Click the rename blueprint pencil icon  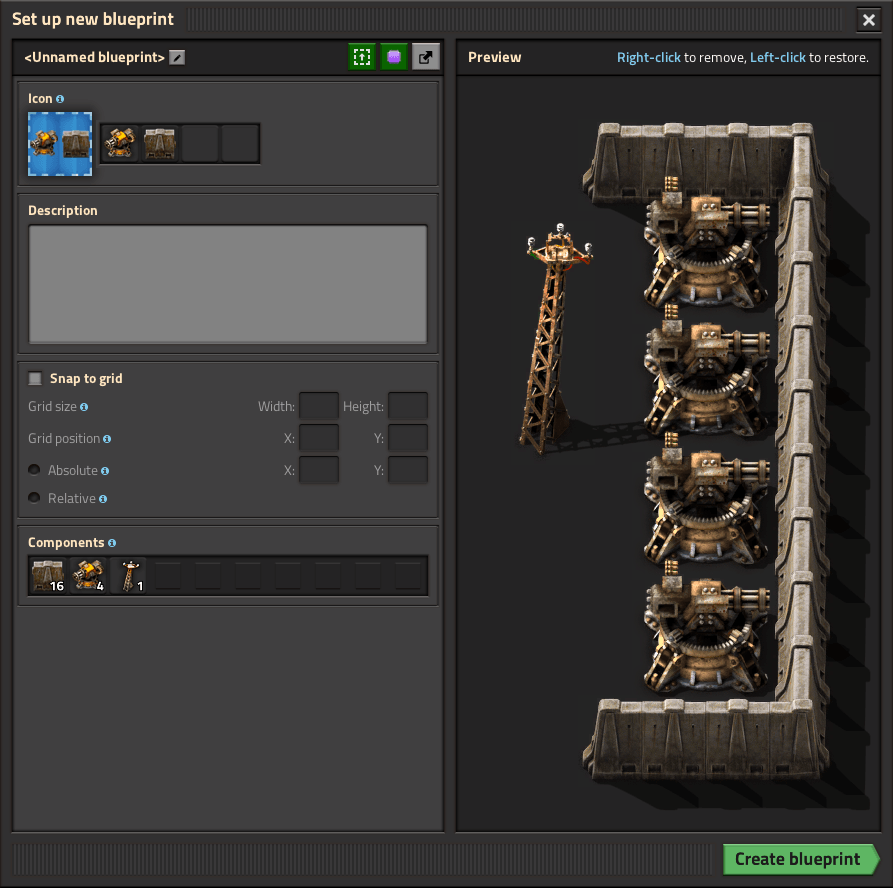177,57
